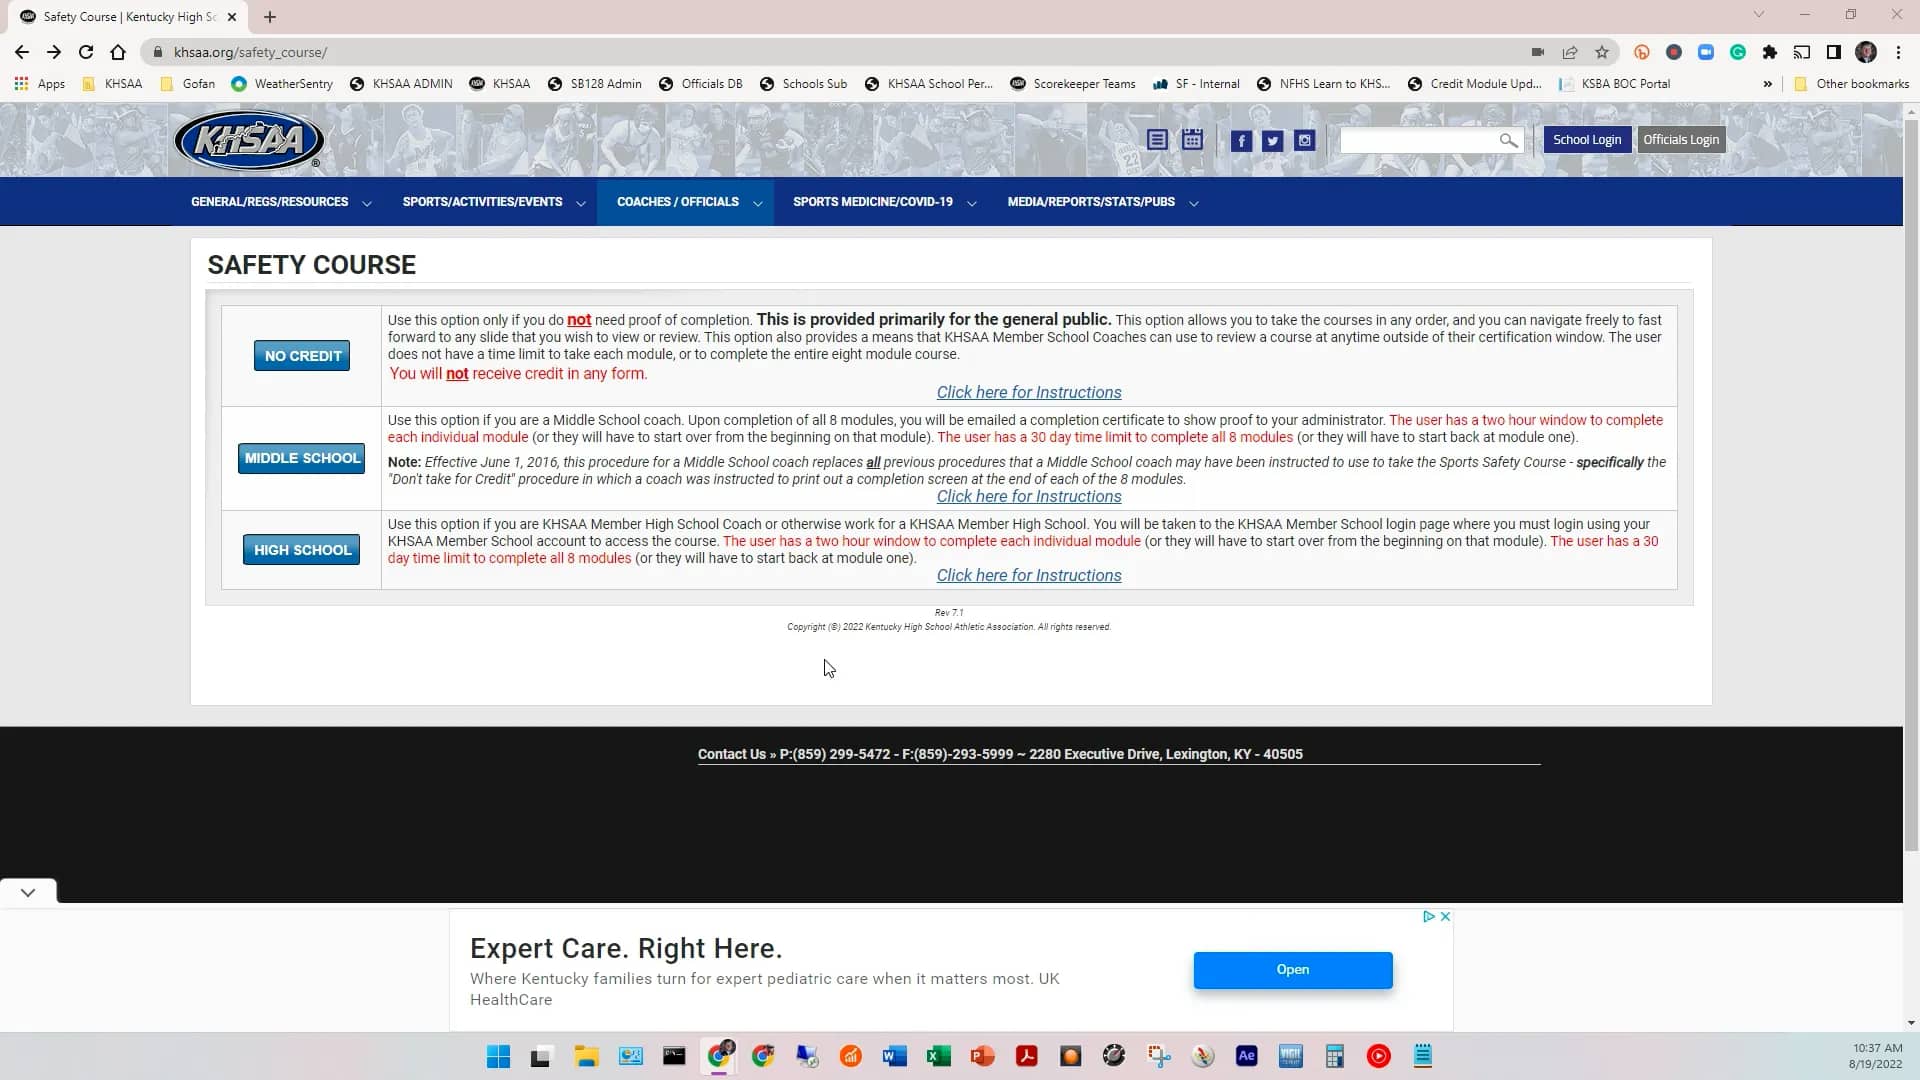Open the Windows Start menu
Image resolution: width=1920 pixels, height=1080 pixels.
click(x=498, y=1056)
